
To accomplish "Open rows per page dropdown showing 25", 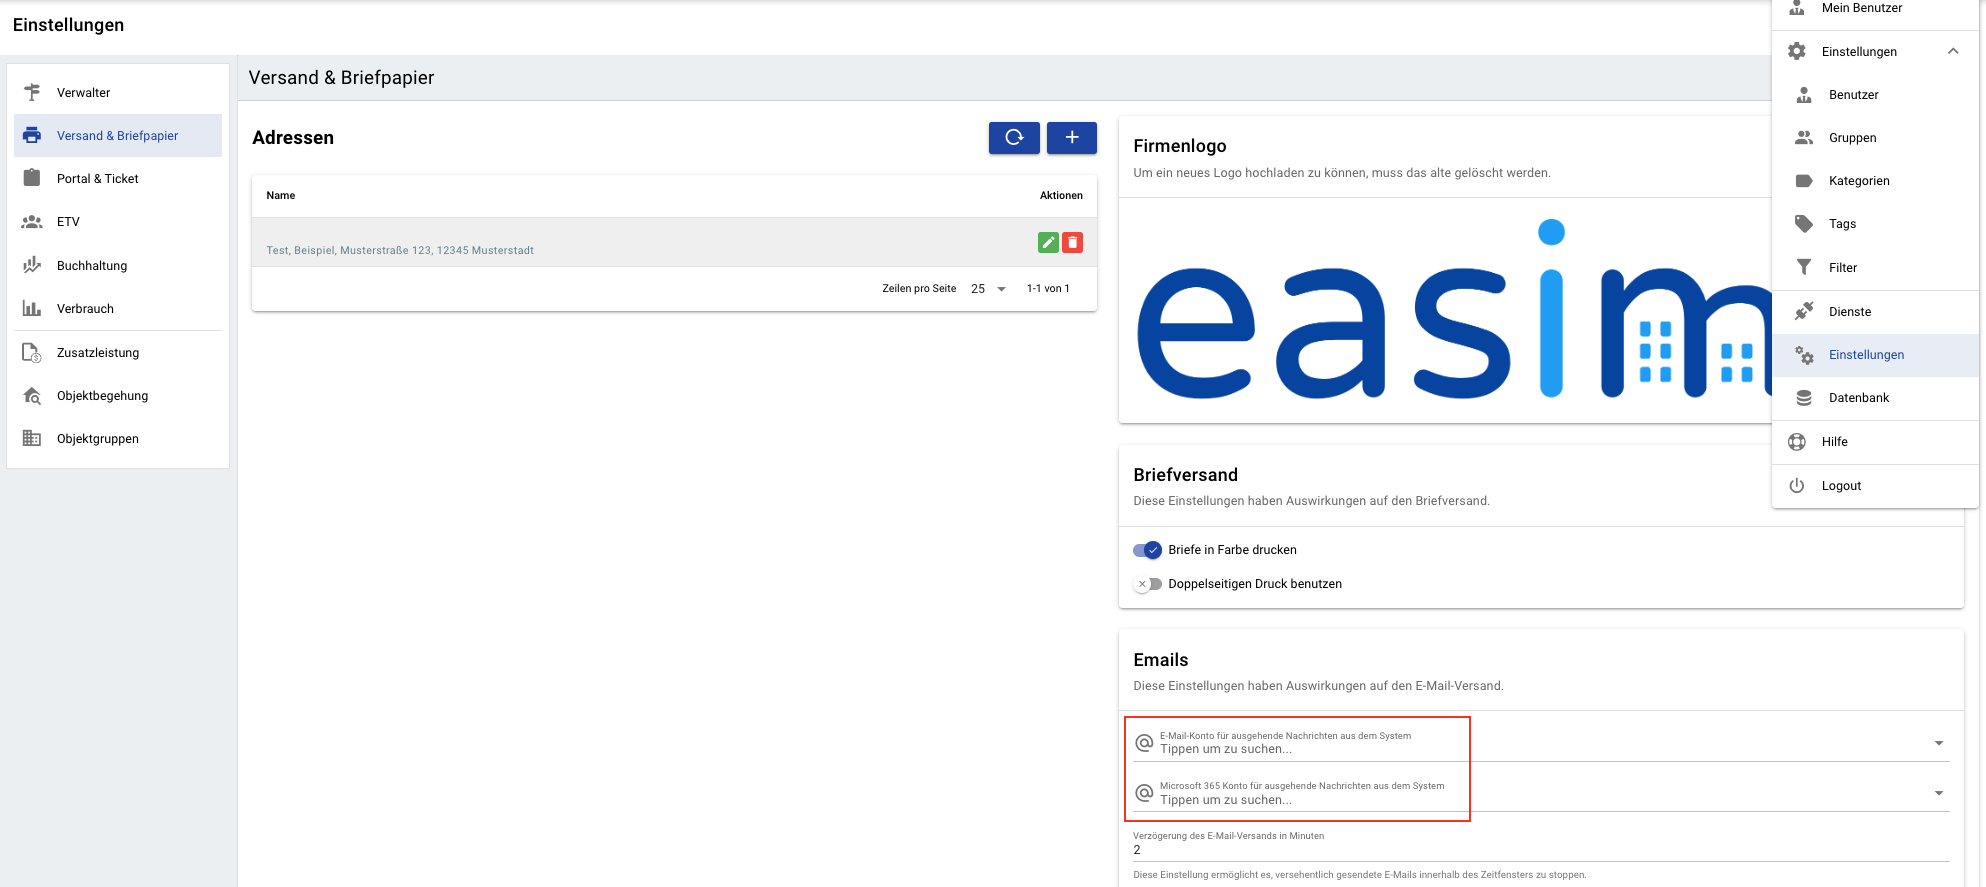I will (x=988, y=289).
